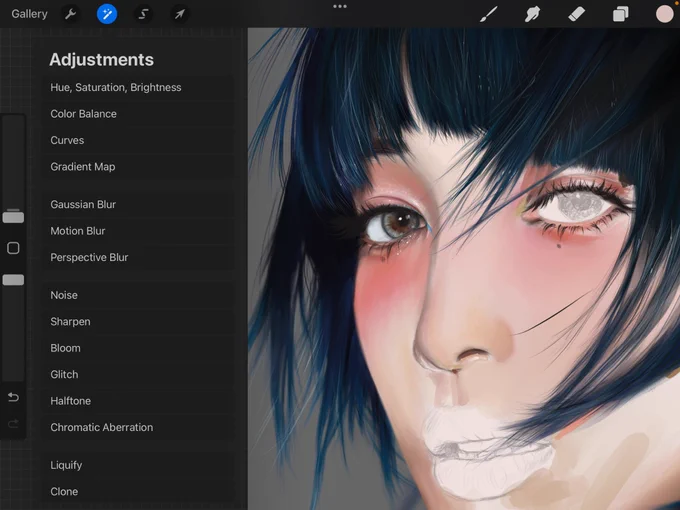Redo with the sidebar redo arrow

click(13, 423)
